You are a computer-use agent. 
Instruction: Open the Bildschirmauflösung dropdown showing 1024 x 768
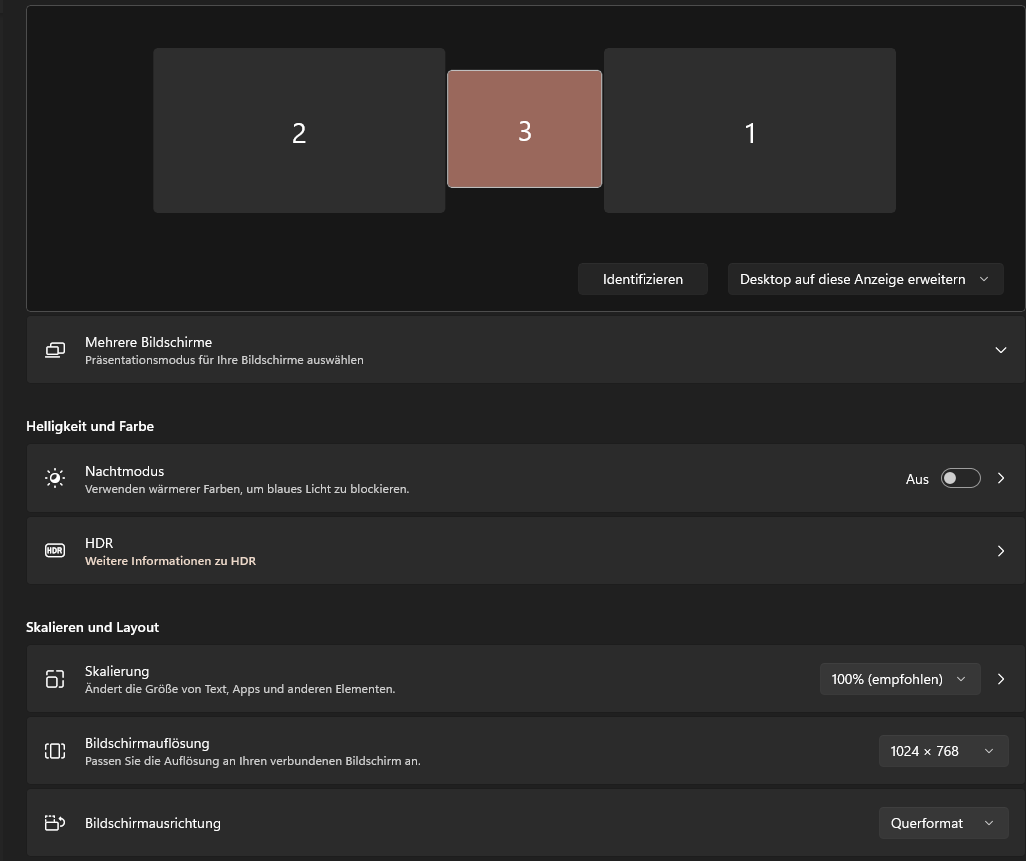(x=942, y=751)
